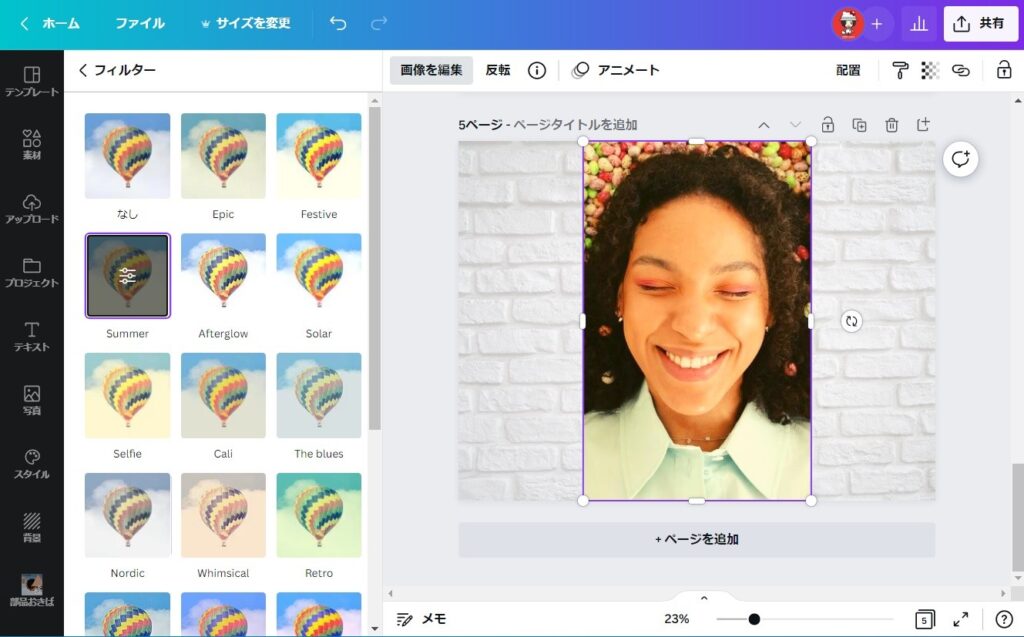The image size is (1024, 637).
Task: Open the analytics chart icon
Action: coord(919,24)
